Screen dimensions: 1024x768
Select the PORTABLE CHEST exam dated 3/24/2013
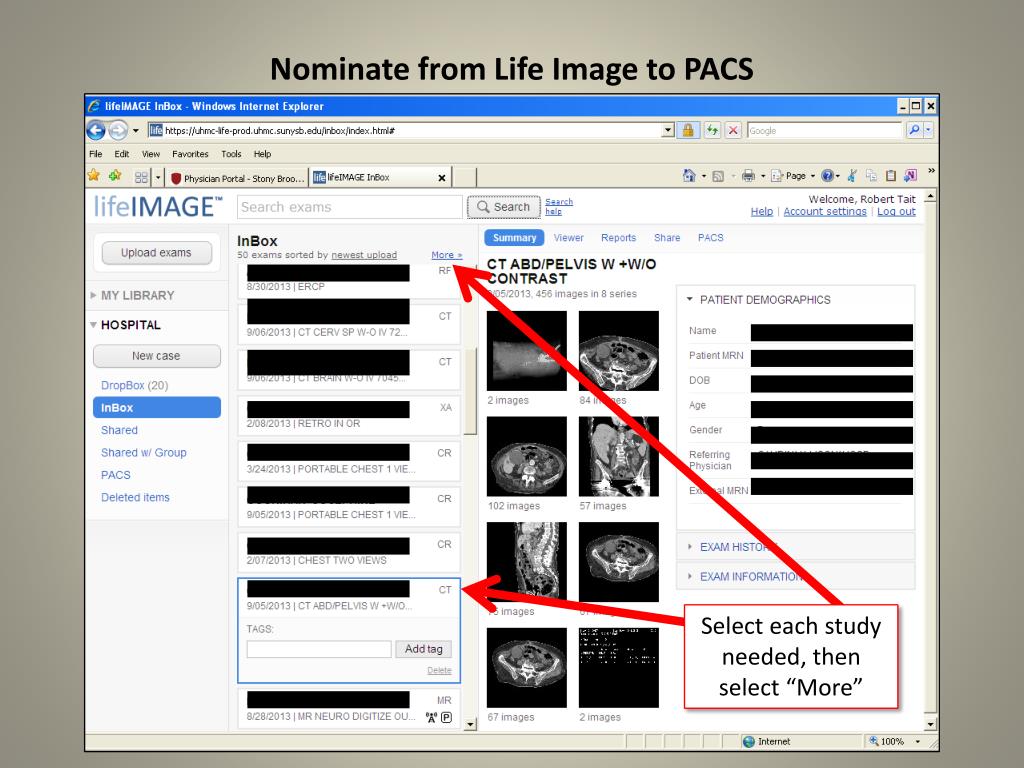point(349,462)
